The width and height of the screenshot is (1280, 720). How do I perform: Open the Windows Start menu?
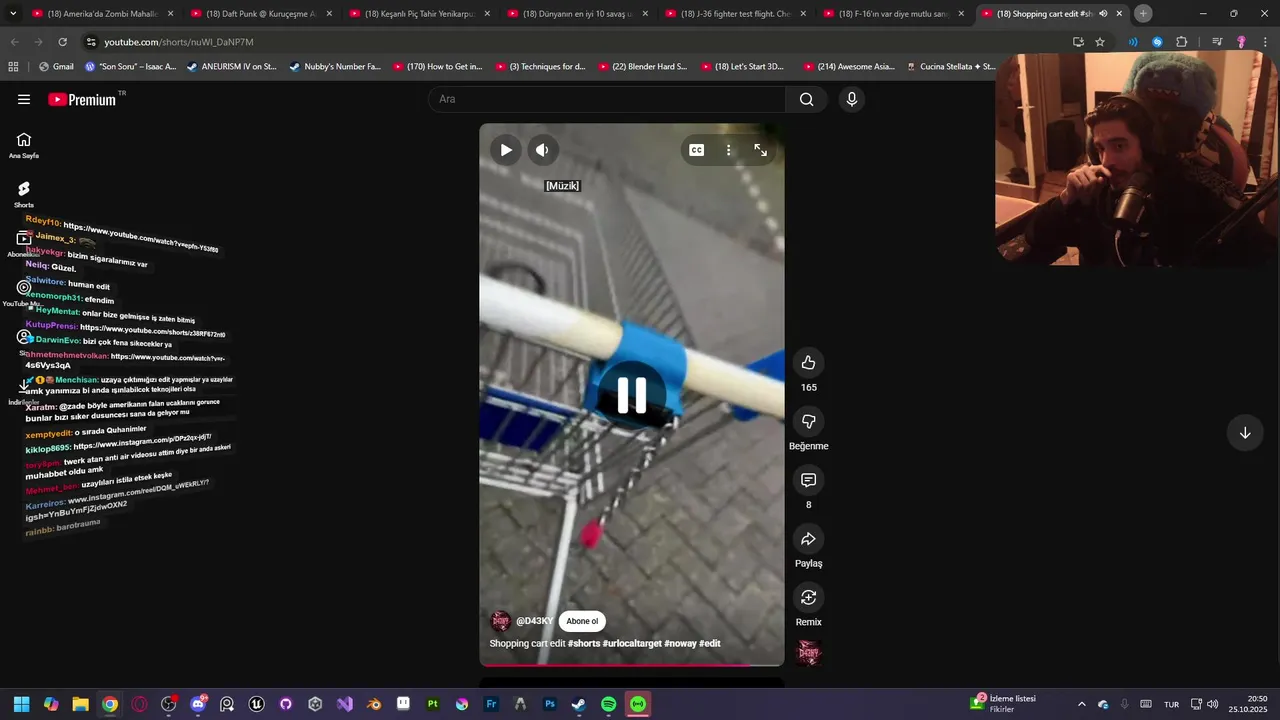tap(22, 704)
